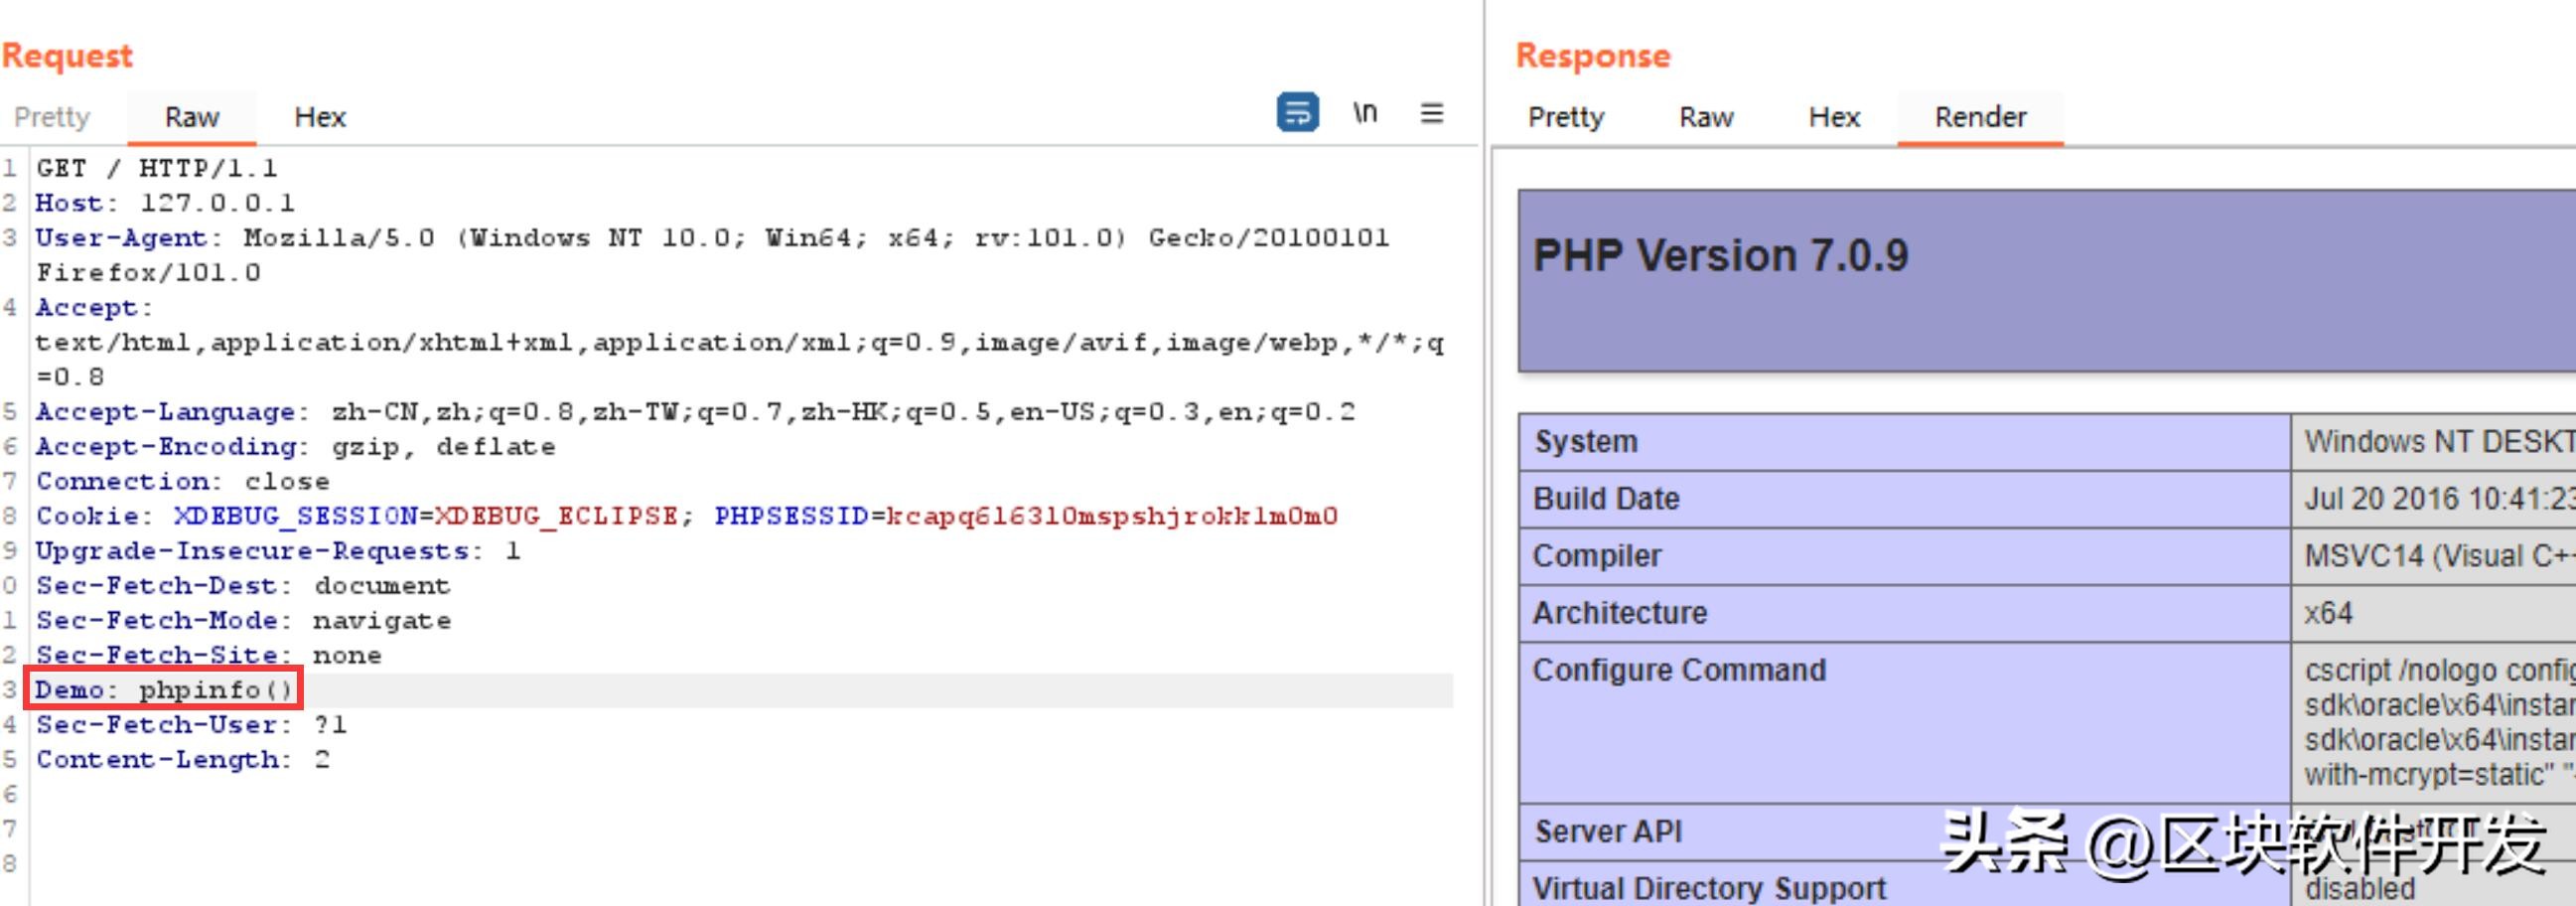Viewport: 2576px width, 906px height.
Task: Click the 'Demo: phpinfo()' header line
Action: pos(165,690)
